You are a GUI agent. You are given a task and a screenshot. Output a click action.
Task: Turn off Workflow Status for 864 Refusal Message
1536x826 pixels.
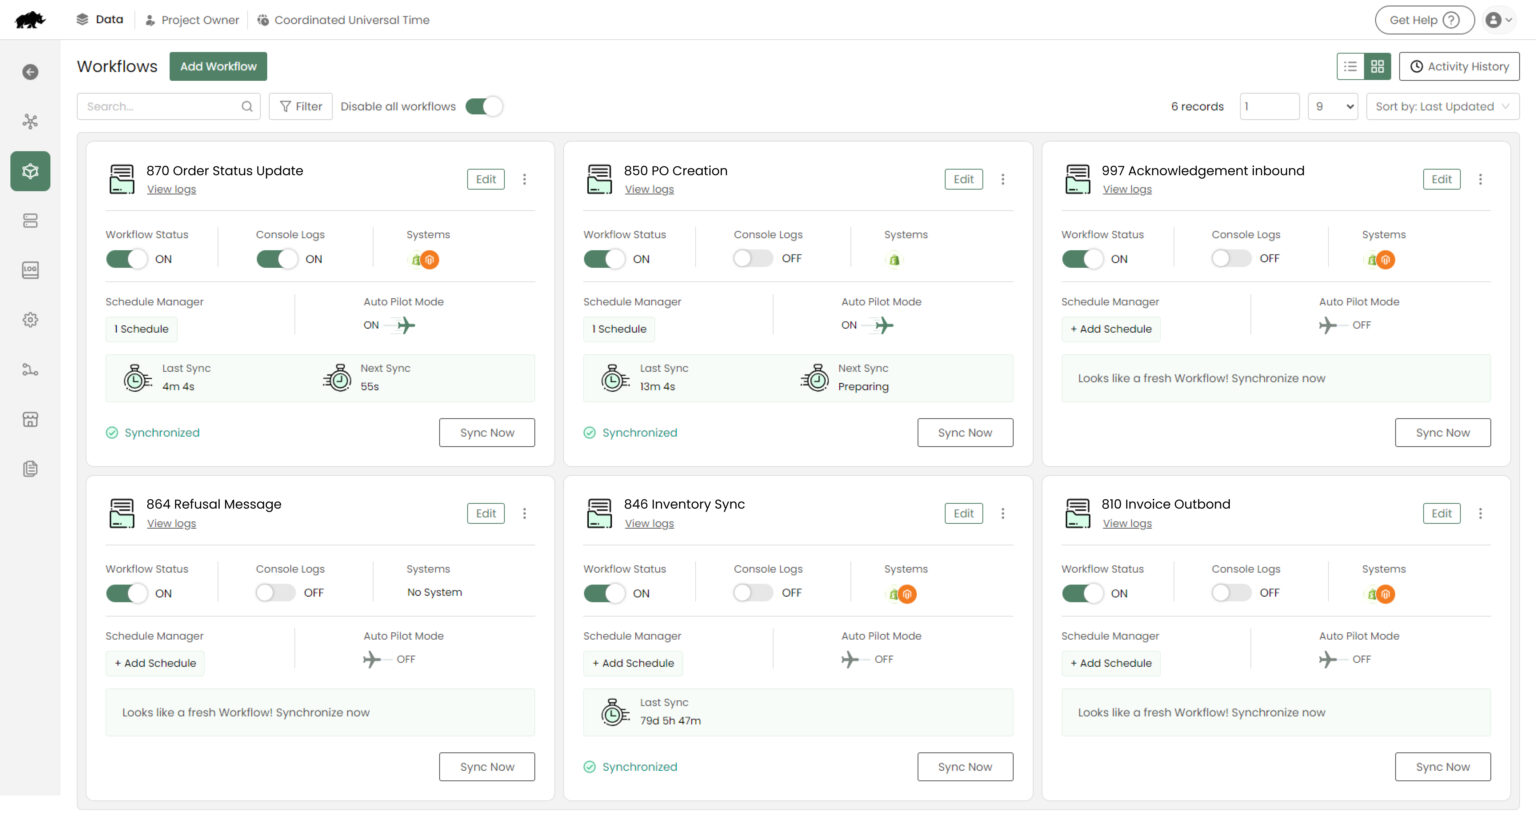(126, 592)
